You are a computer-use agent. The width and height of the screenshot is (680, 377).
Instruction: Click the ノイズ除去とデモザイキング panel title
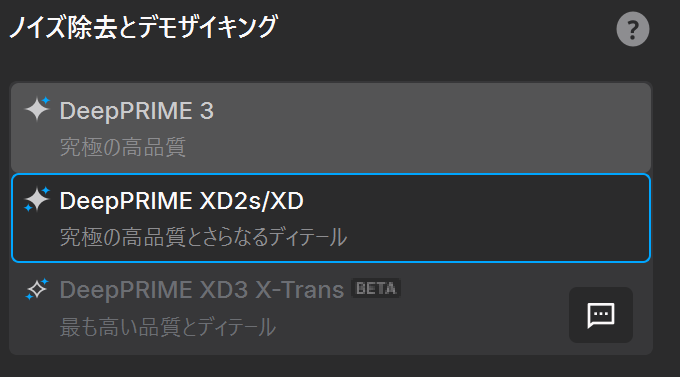pyautogui.click(x=143, y=27)
